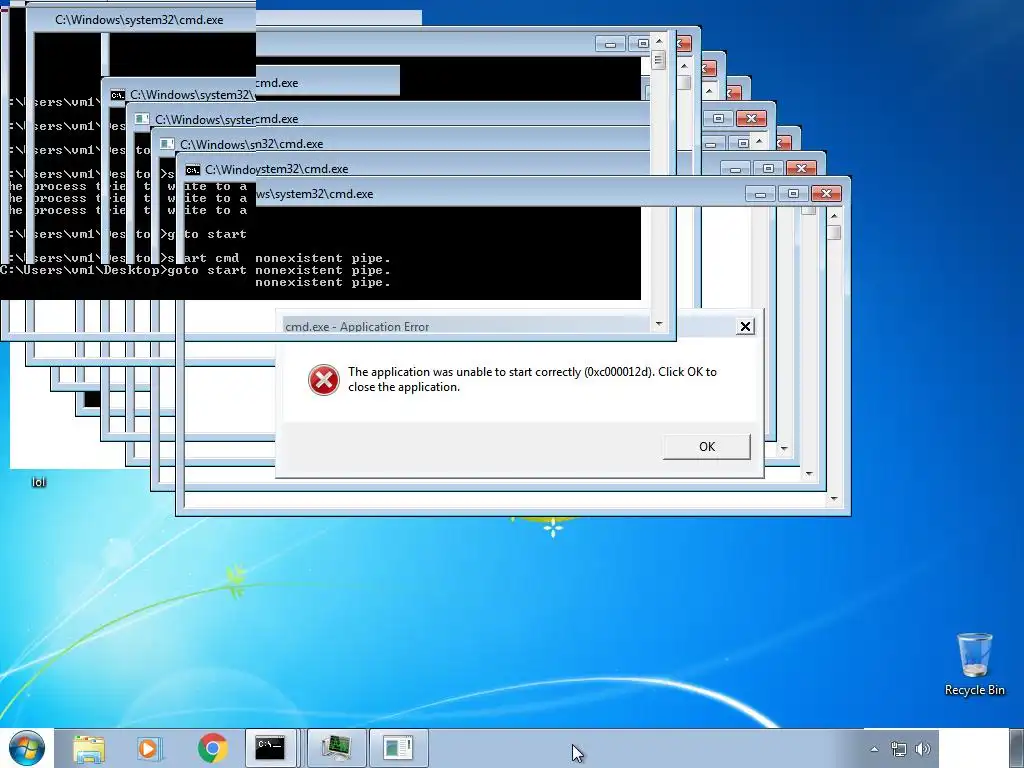This screenshot has width=1024, height=768.
Task: Launch Windows Media Player from the taskbar
Action: point(148,748)
